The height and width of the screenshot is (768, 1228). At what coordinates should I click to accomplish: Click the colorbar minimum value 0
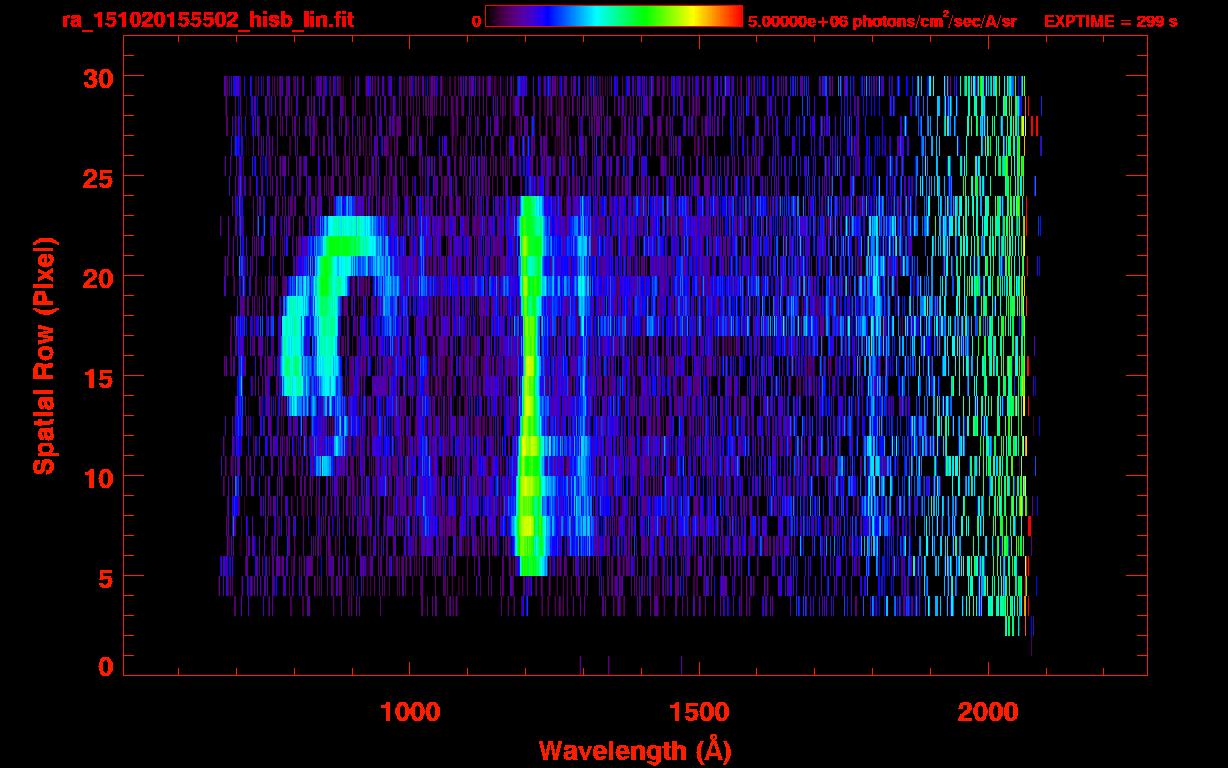tap(477, 21)
